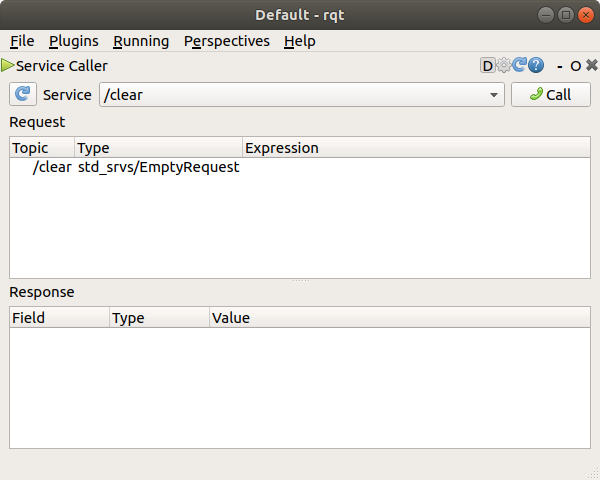Viewport: 600px width, 480px height.
Task: Refresh the service list with the blue arrow button
Action: [23, 95]
